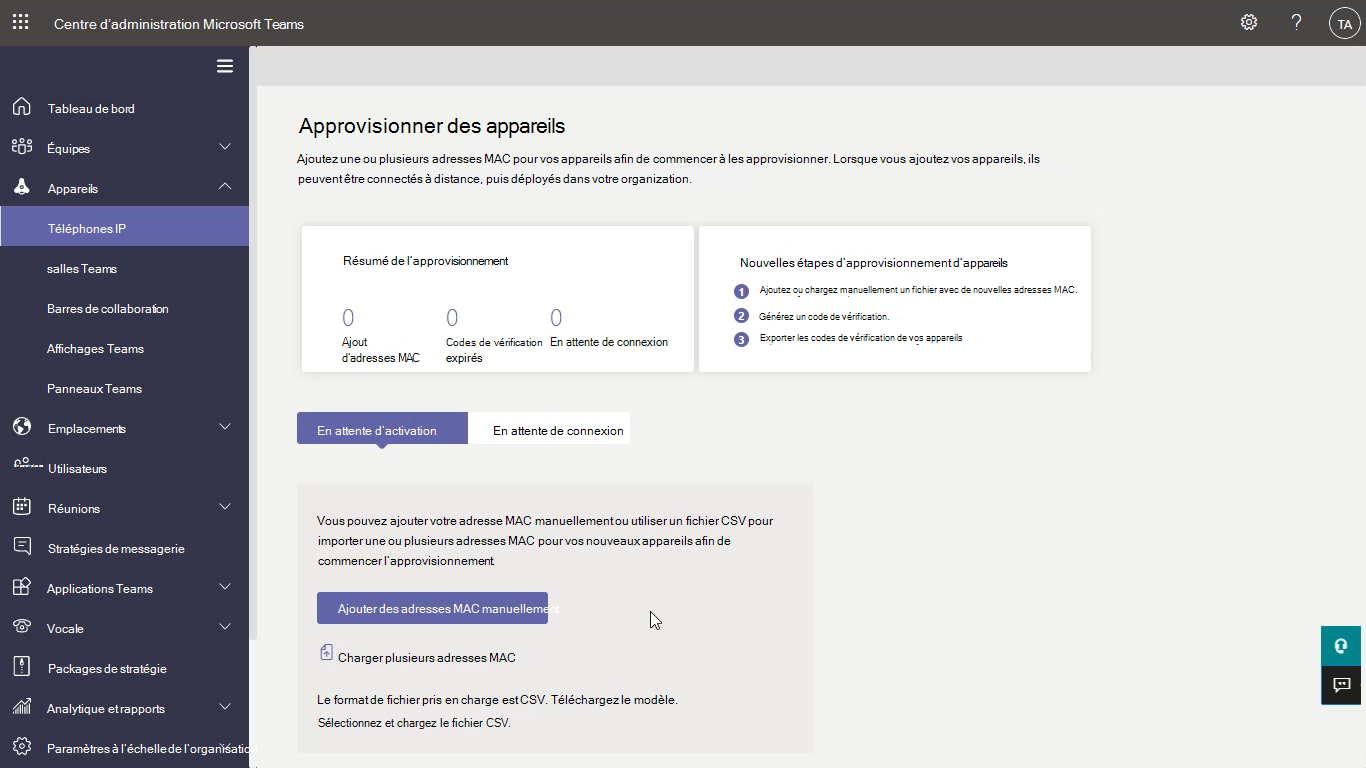Click Charger plusieurs adresses MAC link
This screenshot has width=1366, height=768.
coord(427,657)
